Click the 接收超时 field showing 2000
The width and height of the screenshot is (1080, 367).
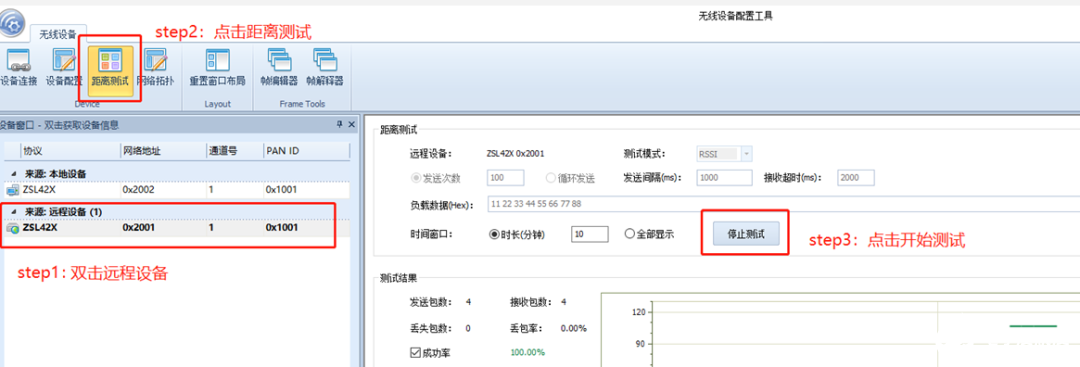coord(856,178)
